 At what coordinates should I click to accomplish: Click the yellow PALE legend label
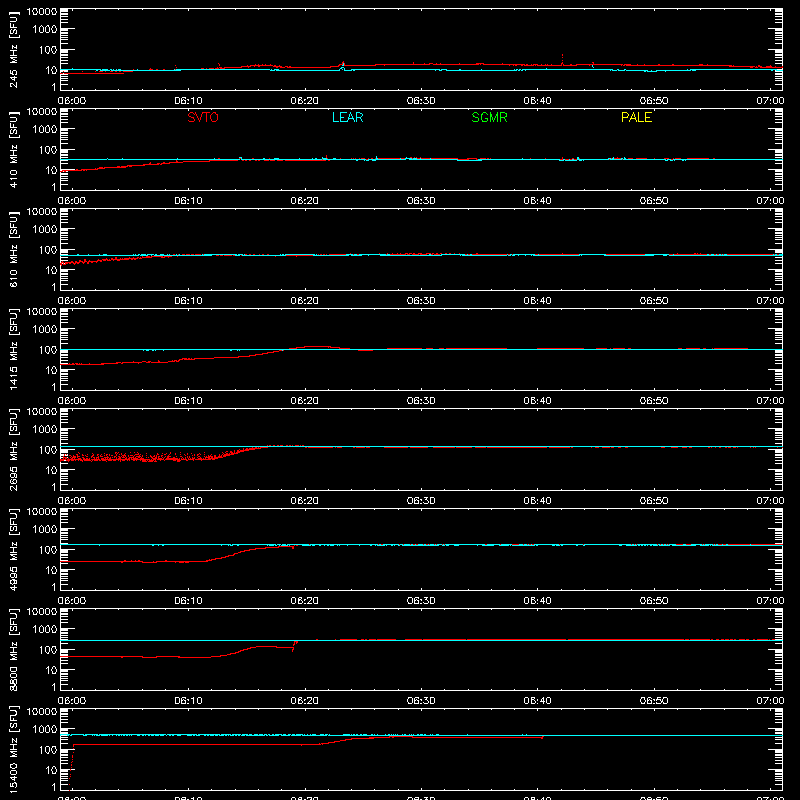tap(636, 117)
